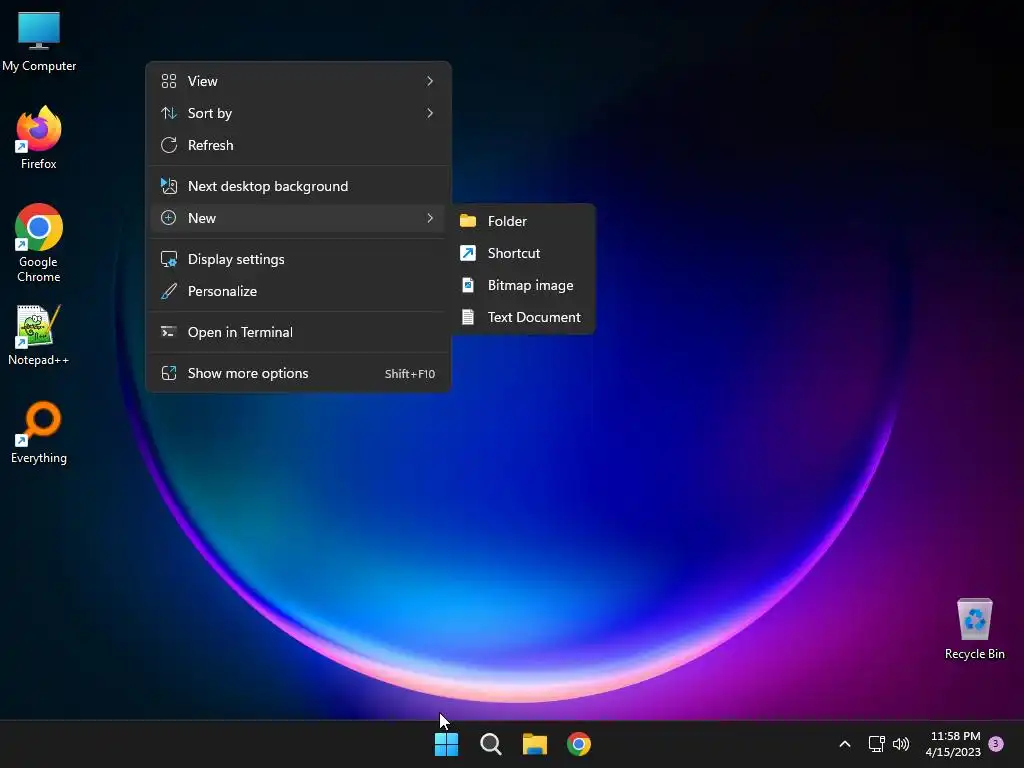Image resolution: width=1024 pixels, height=768 pixels.
Task: Click the plus circle icon beside New
Action: (x=168, y=218)
